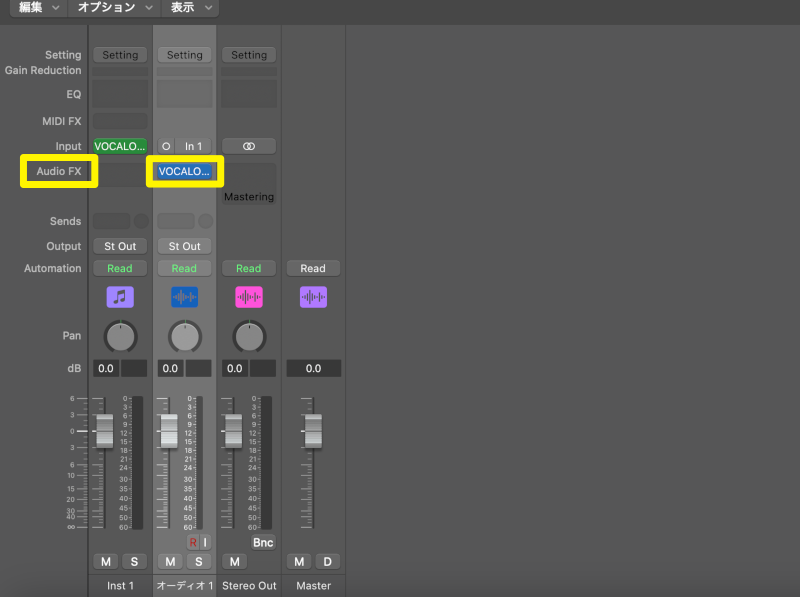The image size is (800, 597).
Task: Click the stereo format icon on Stereo Out
Action: coord(249,146)
